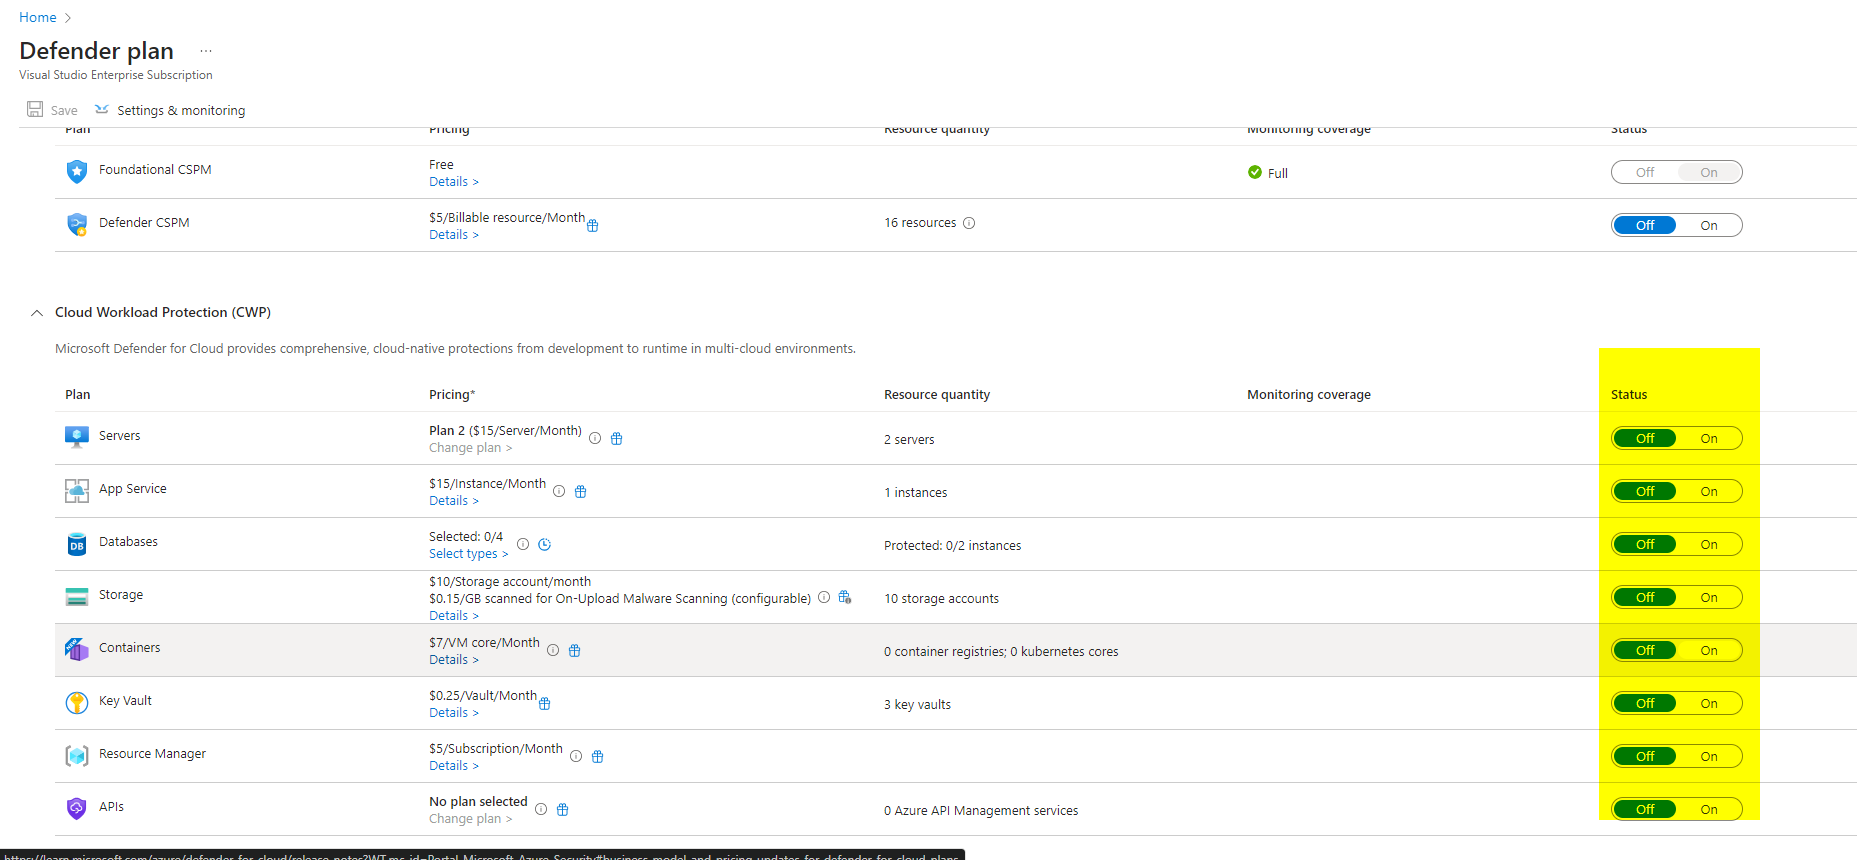Open Details for Resource Manager pricing
Screen dimensions: 1857x860
click(x=454, y=766)
